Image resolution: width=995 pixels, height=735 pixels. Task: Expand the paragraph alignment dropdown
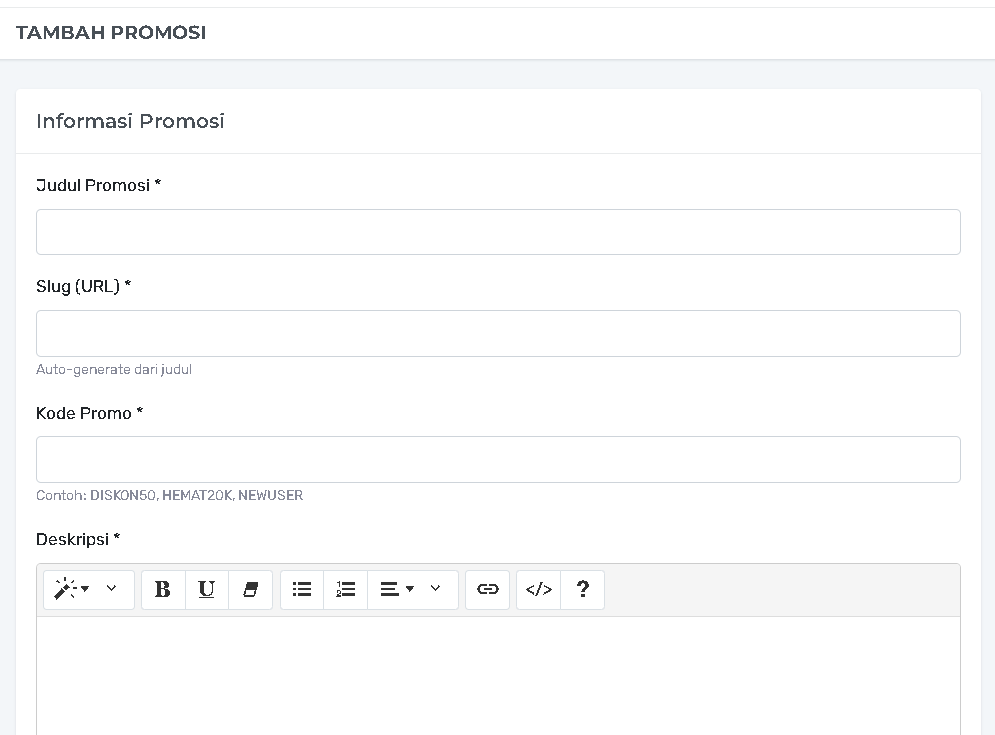[x=397, y=590]
